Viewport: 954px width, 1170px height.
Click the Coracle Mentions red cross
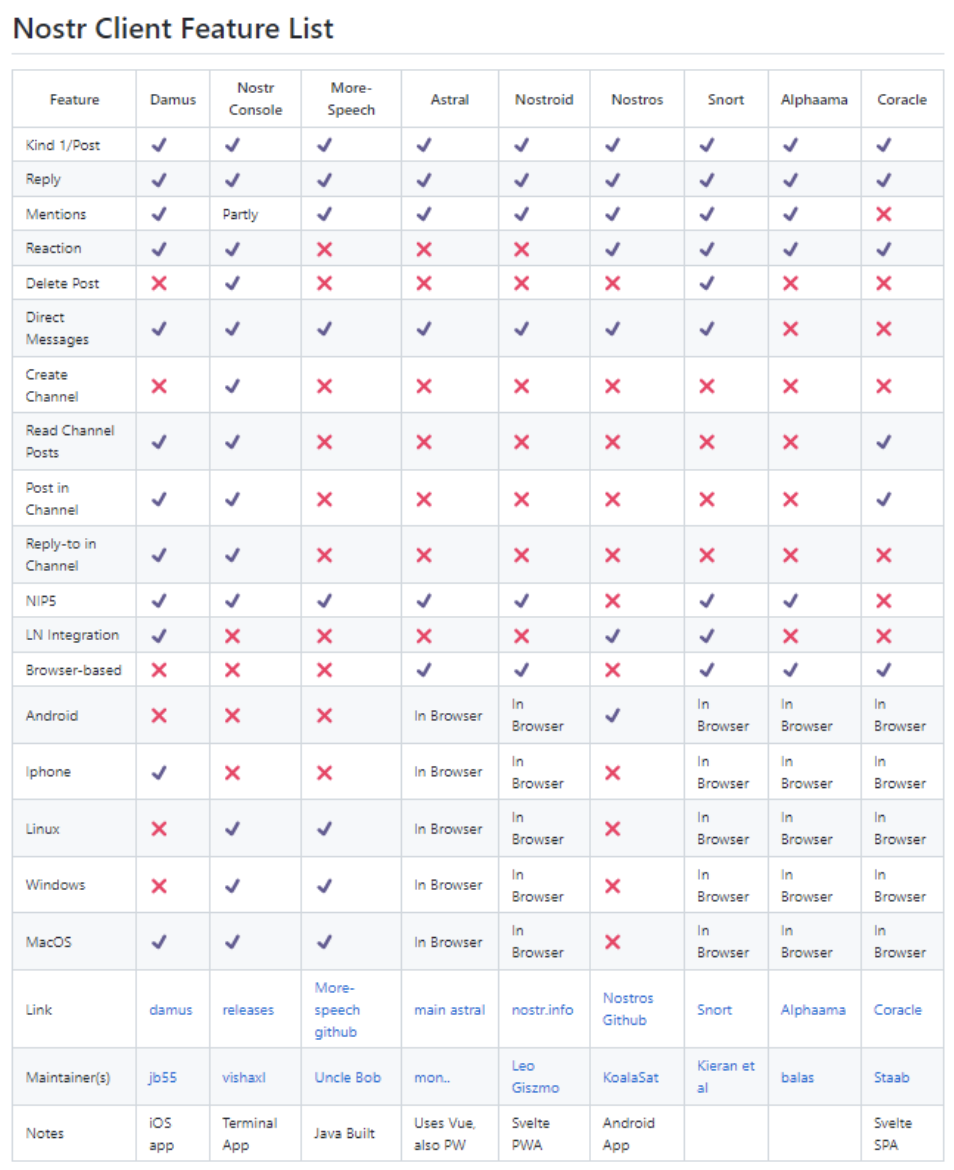point(883,214)
